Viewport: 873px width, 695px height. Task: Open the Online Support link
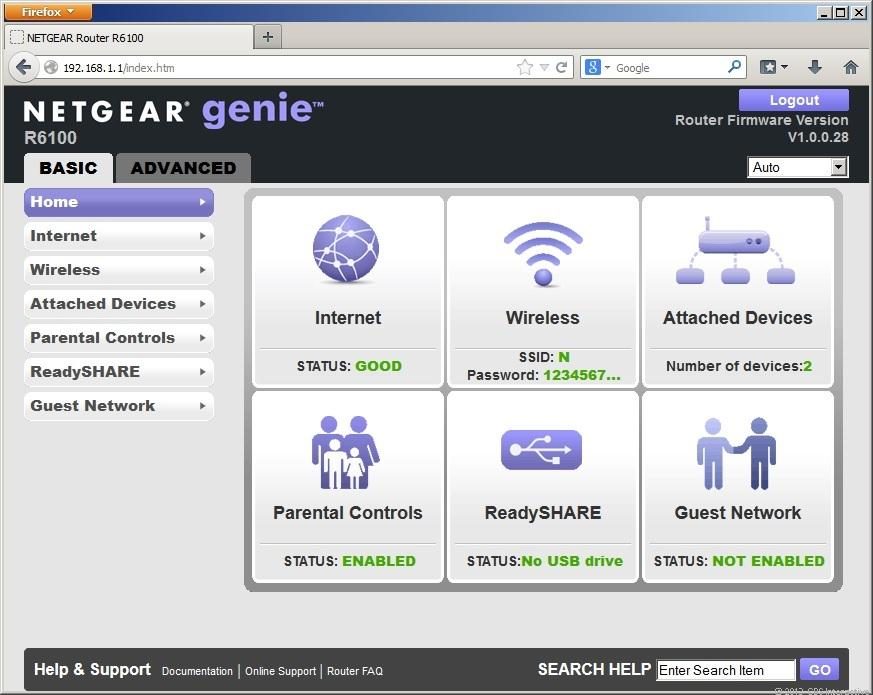pos(280,670)
